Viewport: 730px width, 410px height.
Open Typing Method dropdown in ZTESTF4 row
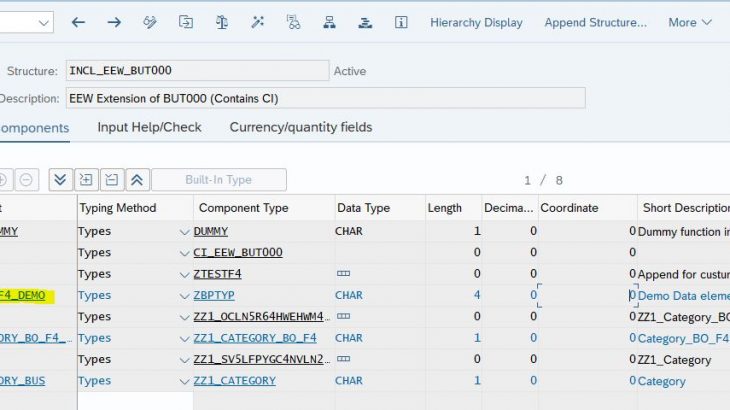184,275
